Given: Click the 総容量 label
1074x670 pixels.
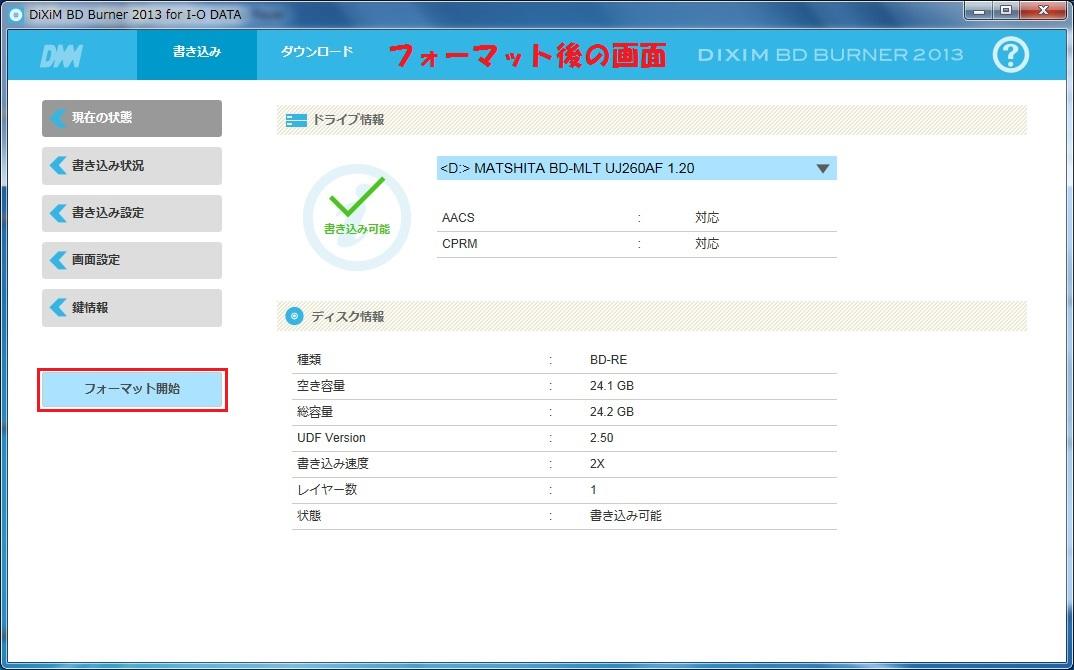Looking at the screenshot, I should [x=315, y=412].
